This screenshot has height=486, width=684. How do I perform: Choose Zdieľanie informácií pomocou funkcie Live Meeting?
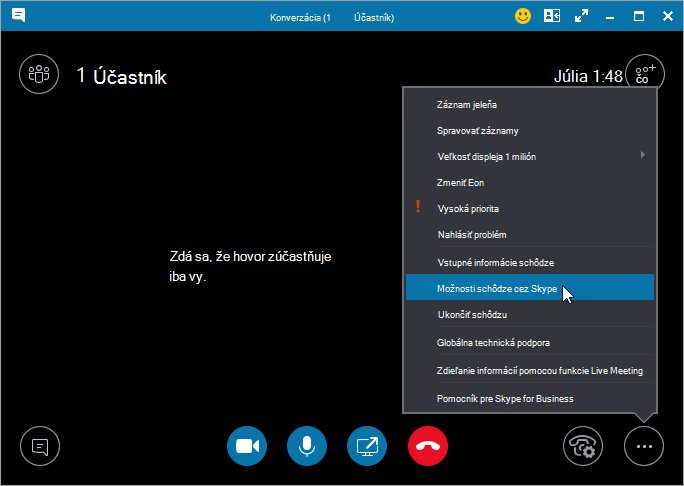(x=530, y=371)
